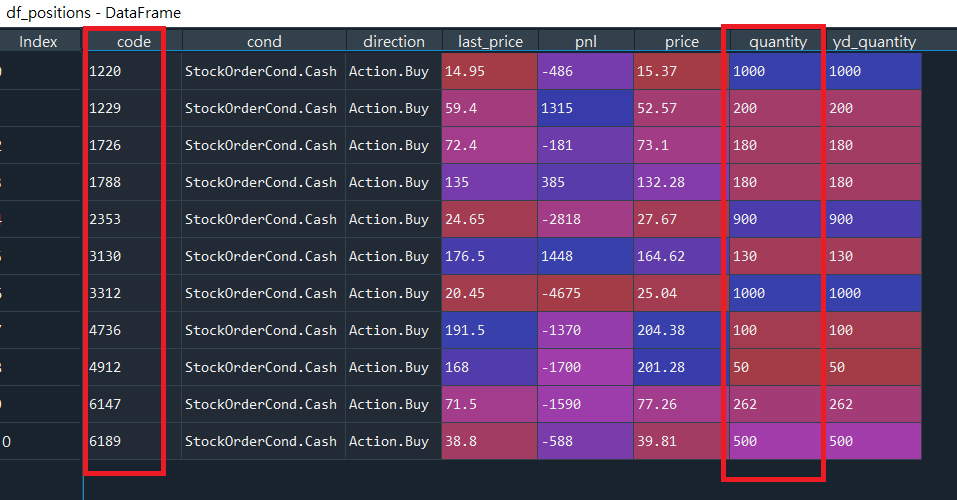The height and width of the screenshot is (500, 957).
Task: Click code cell 6189
Action: (x=133, y=441)
